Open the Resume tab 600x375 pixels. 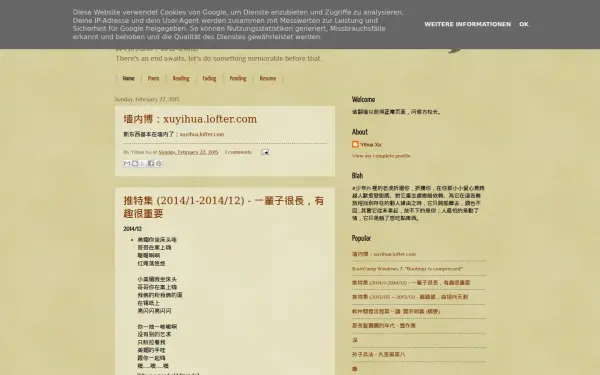tap(268, 78)
